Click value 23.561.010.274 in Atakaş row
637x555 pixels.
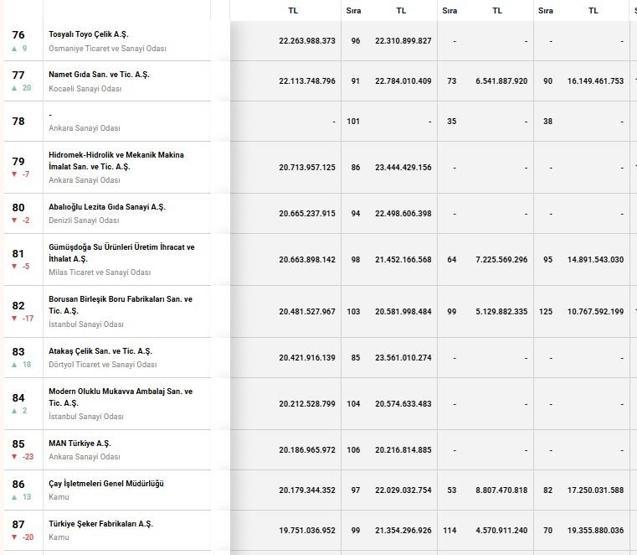click(x=403, y=358)
